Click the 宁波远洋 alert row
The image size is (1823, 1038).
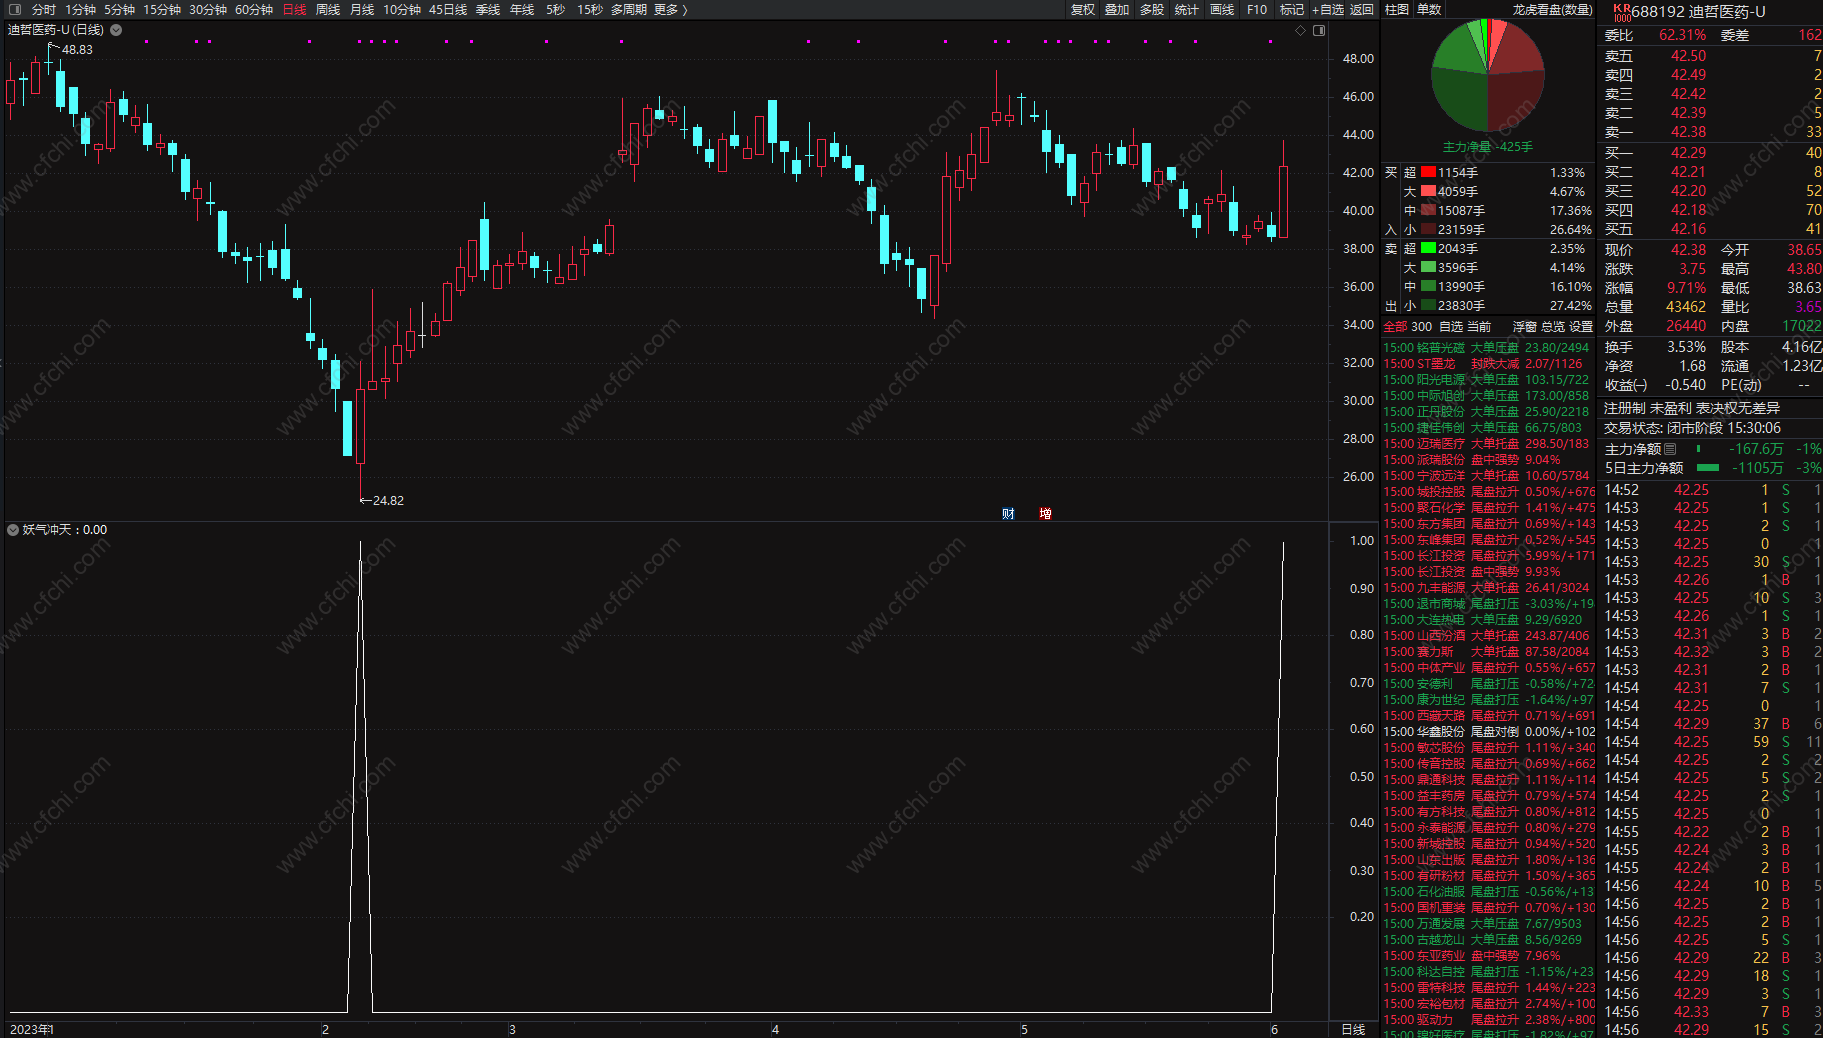tap(1488, 476)
